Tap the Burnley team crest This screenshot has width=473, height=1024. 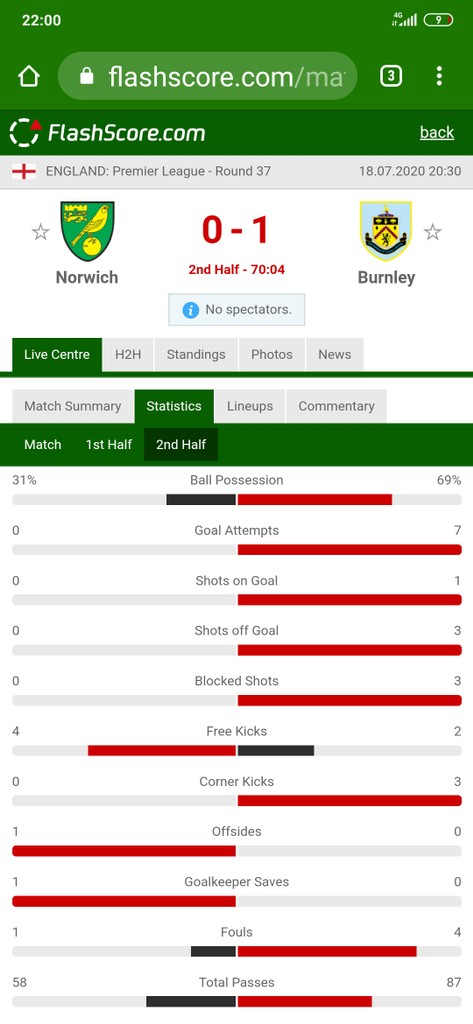(385, 231)
